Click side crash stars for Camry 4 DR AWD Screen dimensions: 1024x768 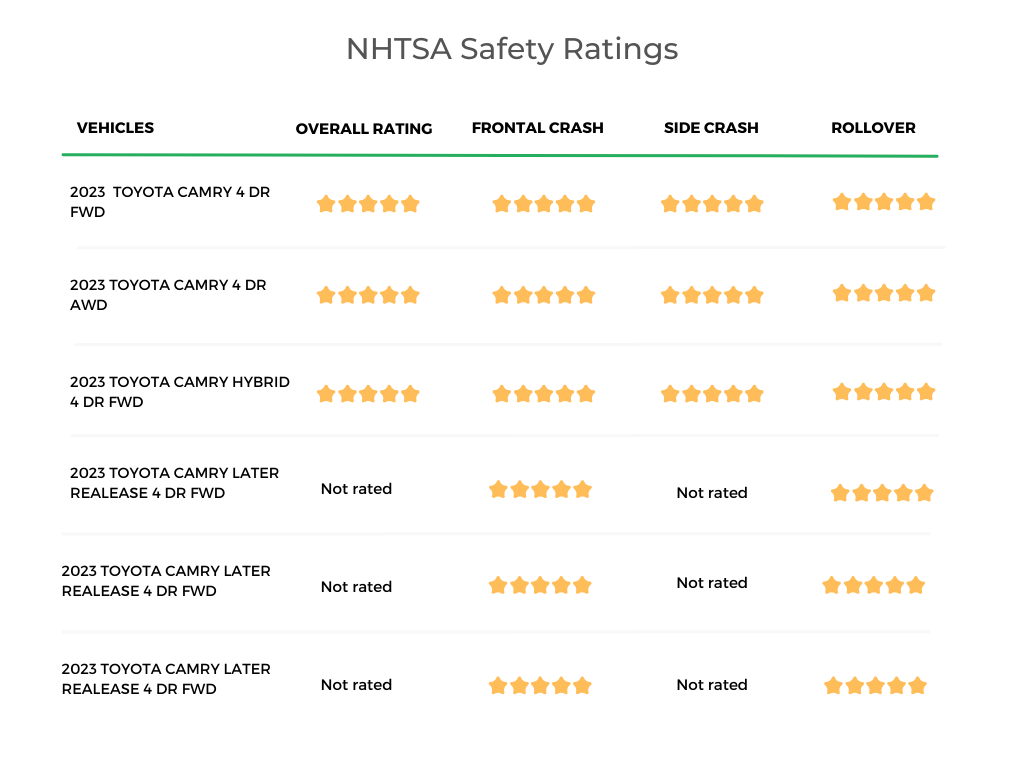[712, 295]
